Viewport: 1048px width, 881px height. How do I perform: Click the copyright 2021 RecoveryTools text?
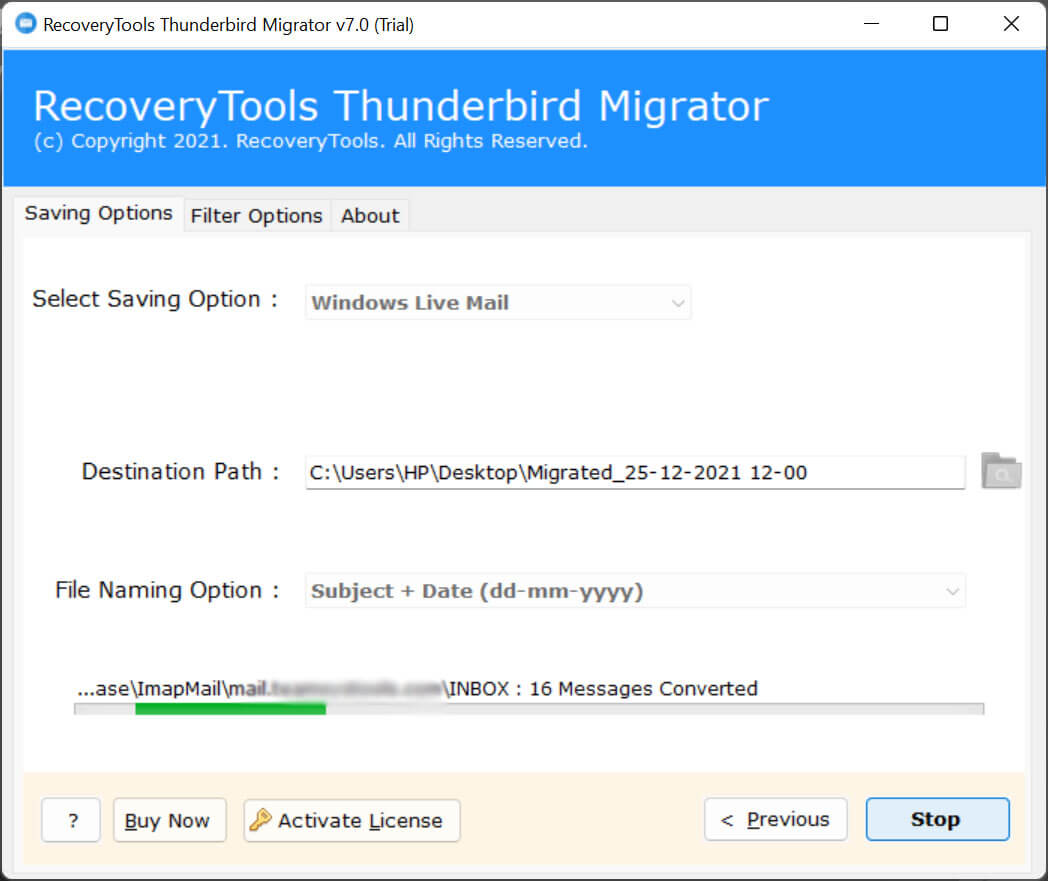pyautogui.click(x=311, y=141)
